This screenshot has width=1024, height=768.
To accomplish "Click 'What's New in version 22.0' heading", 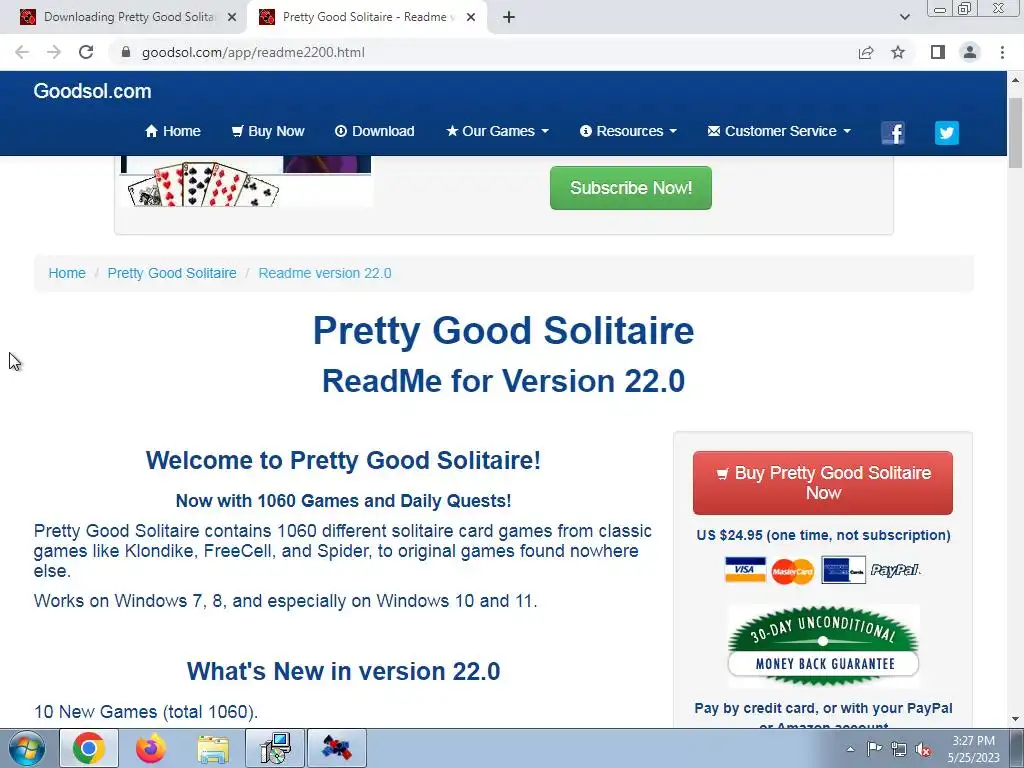I will tap(344, 671).
